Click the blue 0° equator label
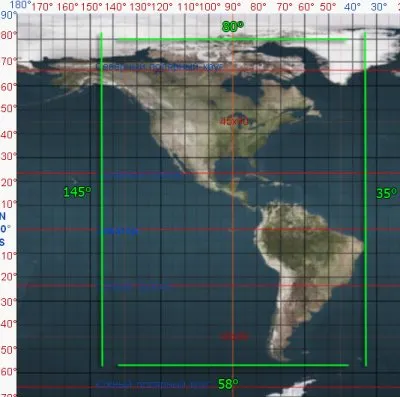The width and height of the screenshot is (400, 397). click(x=5, y=229)
